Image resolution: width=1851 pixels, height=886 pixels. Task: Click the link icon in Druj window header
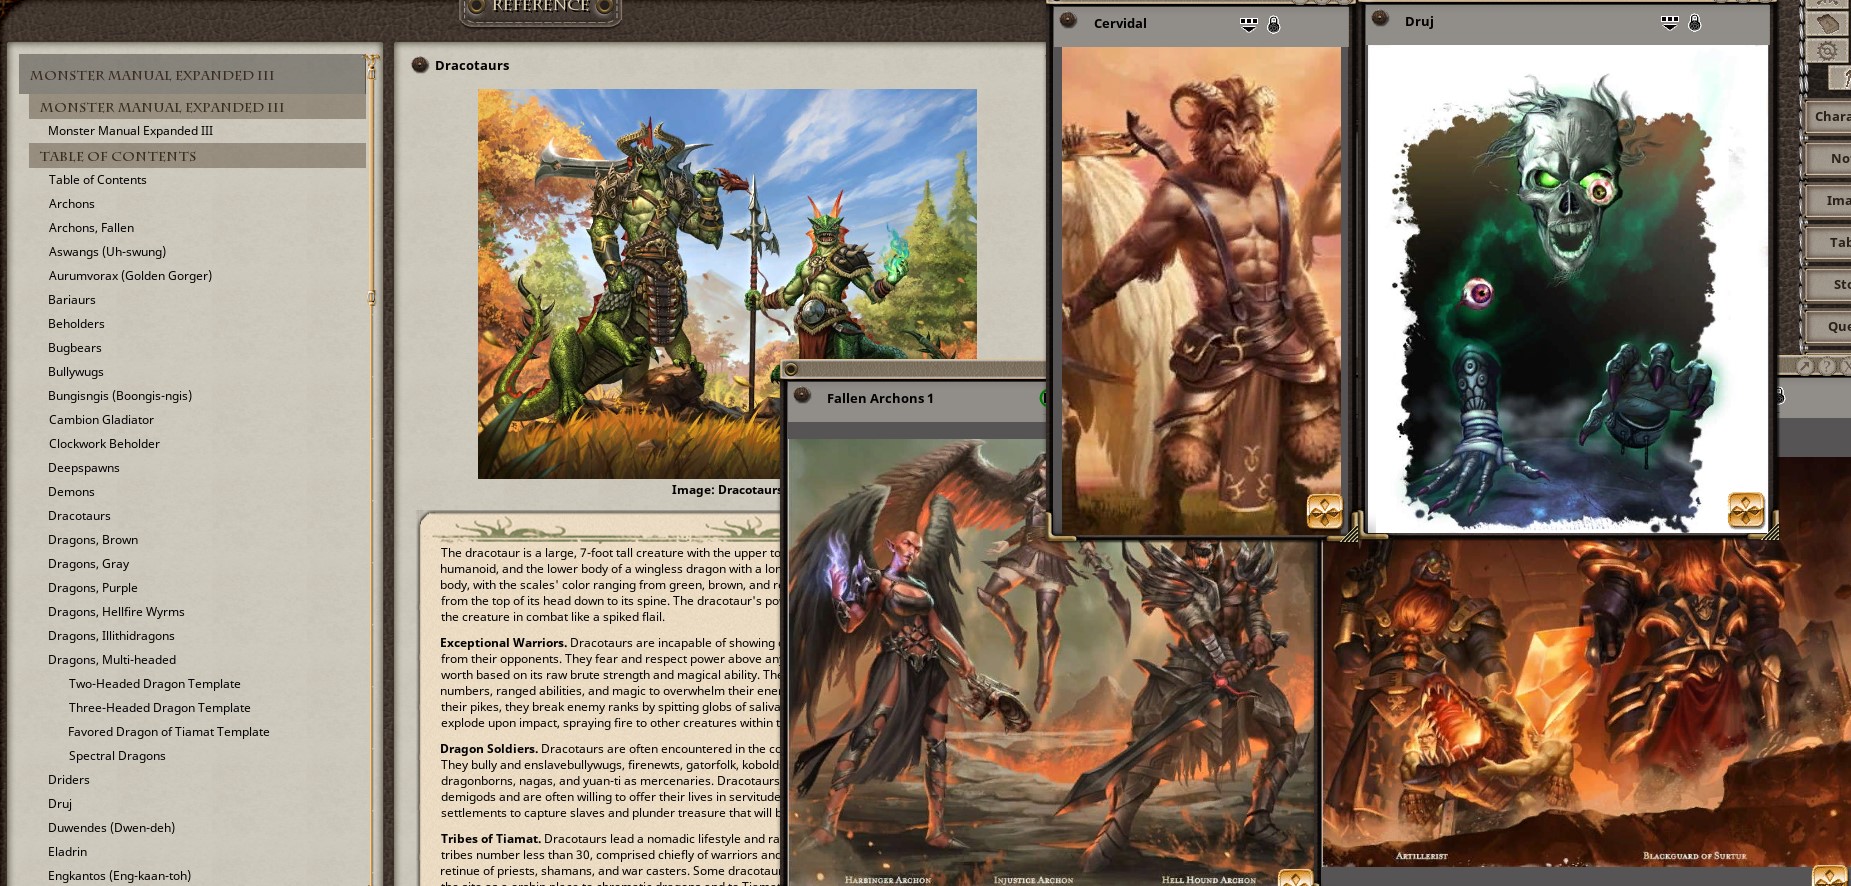[x=1380, y=18]
